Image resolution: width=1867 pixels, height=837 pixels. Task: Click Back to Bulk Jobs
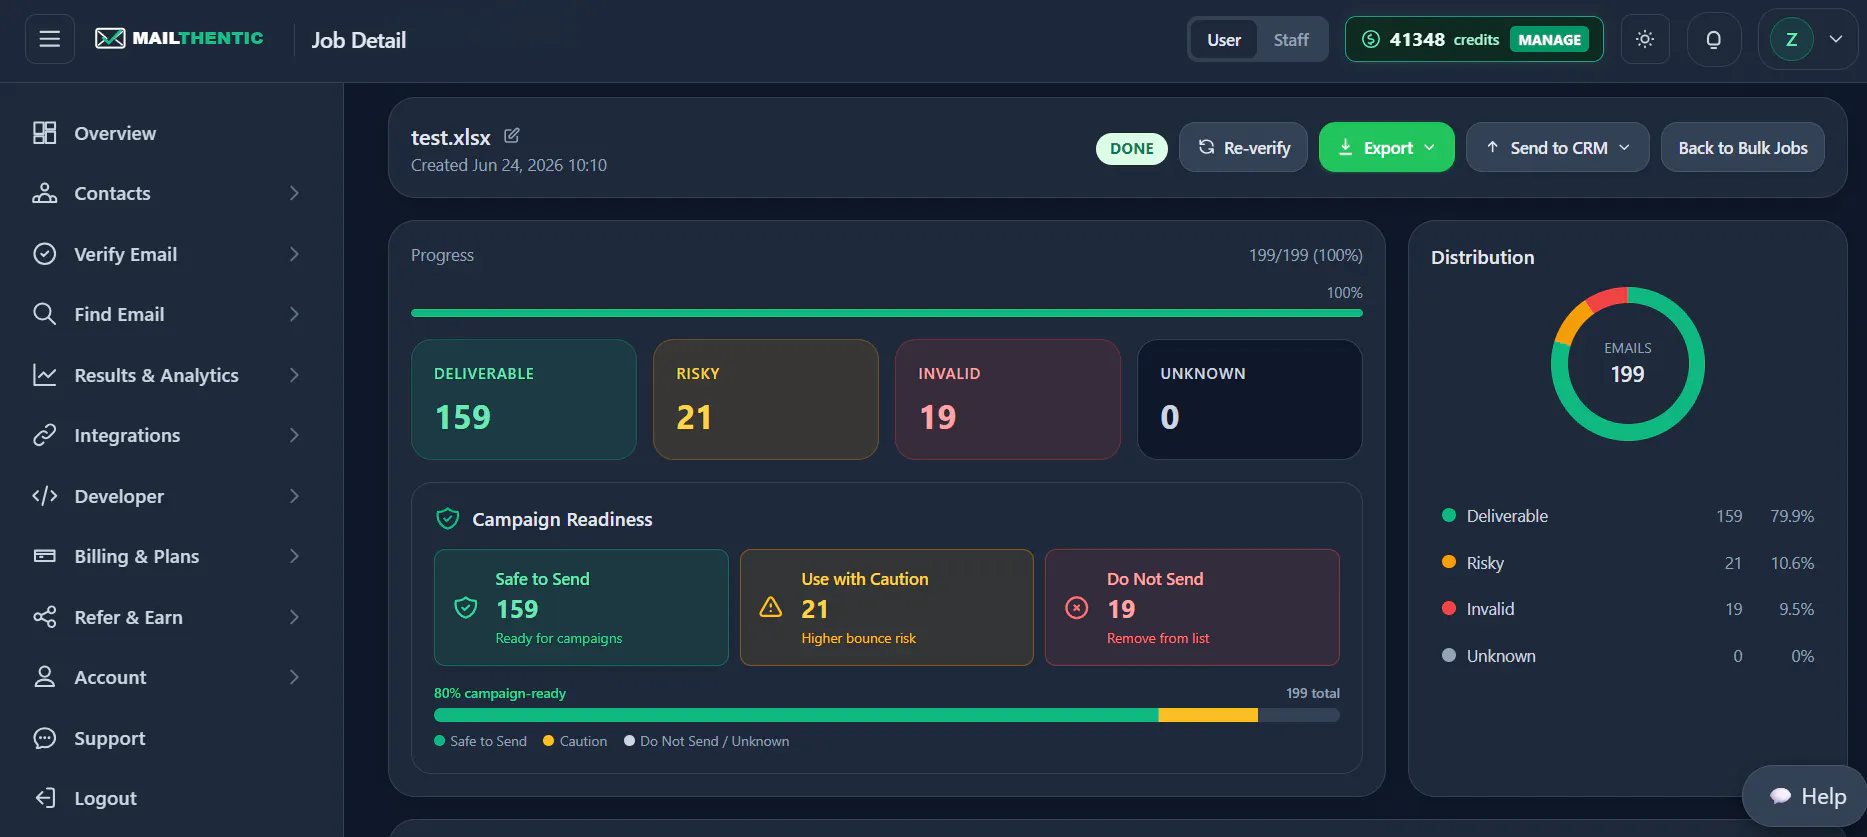pyautogui.click(x=1743, y=148)
